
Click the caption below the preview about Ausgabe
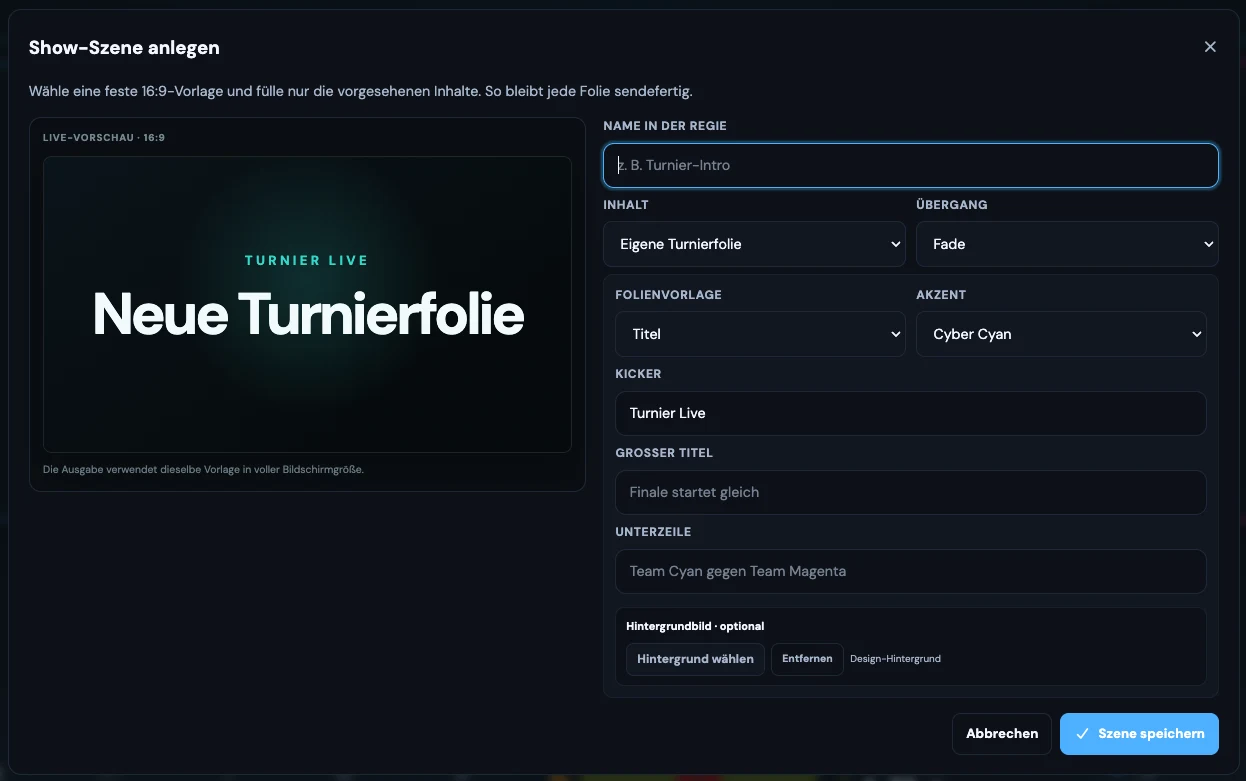(203, 469)
